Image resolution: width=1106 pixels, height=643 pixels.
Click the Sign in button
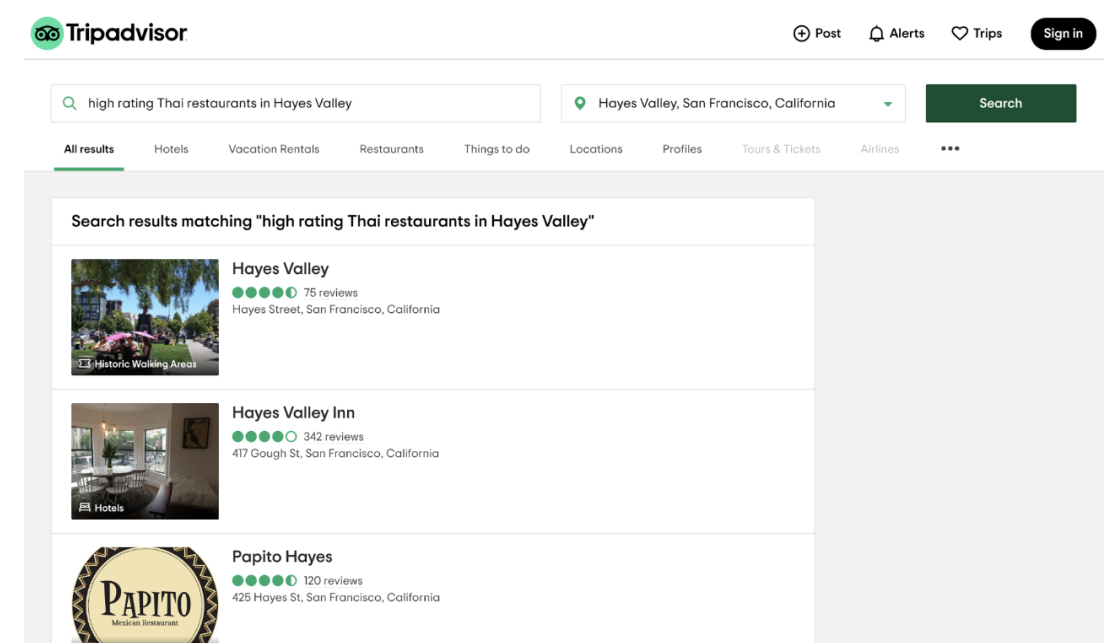[1062, 34]
